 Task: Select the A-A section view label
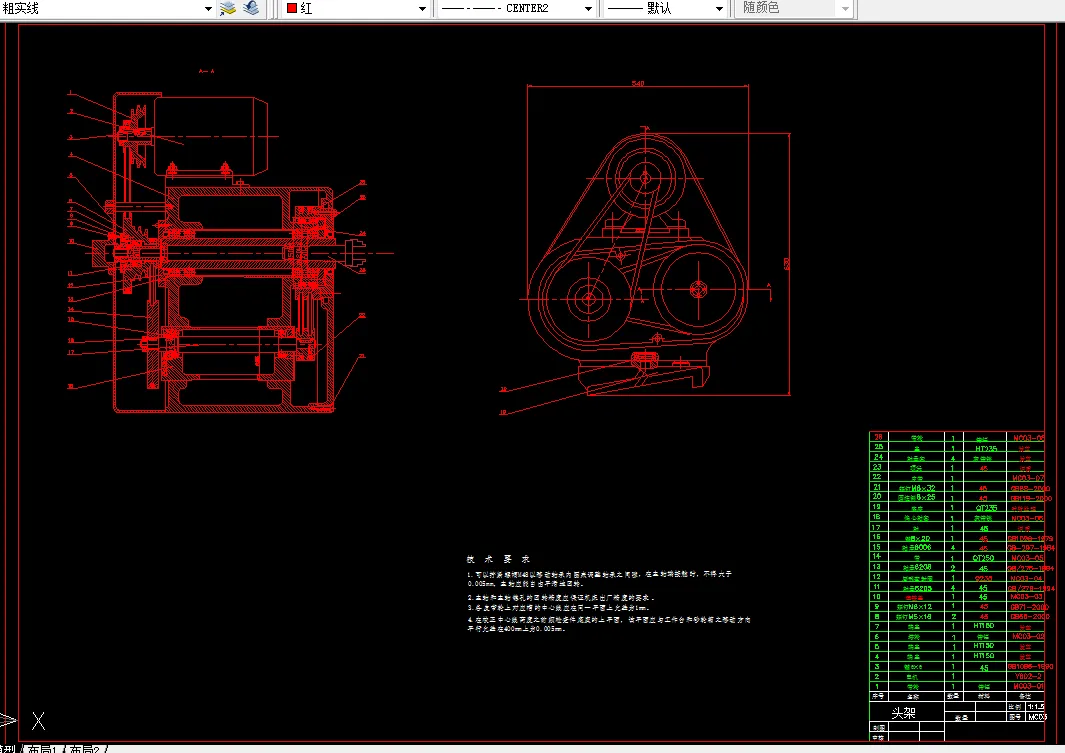tap(207, 72)
